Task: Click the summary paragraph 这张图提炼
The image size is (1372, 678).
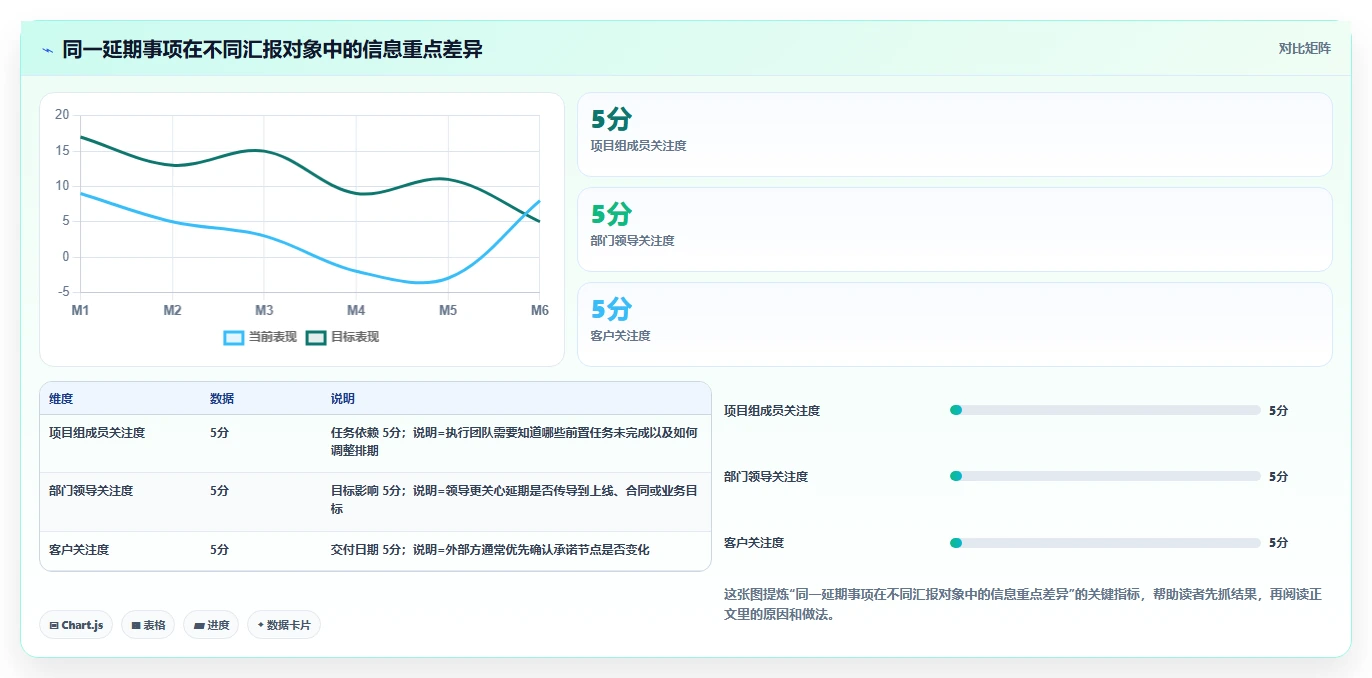Action: (1023, 604)
